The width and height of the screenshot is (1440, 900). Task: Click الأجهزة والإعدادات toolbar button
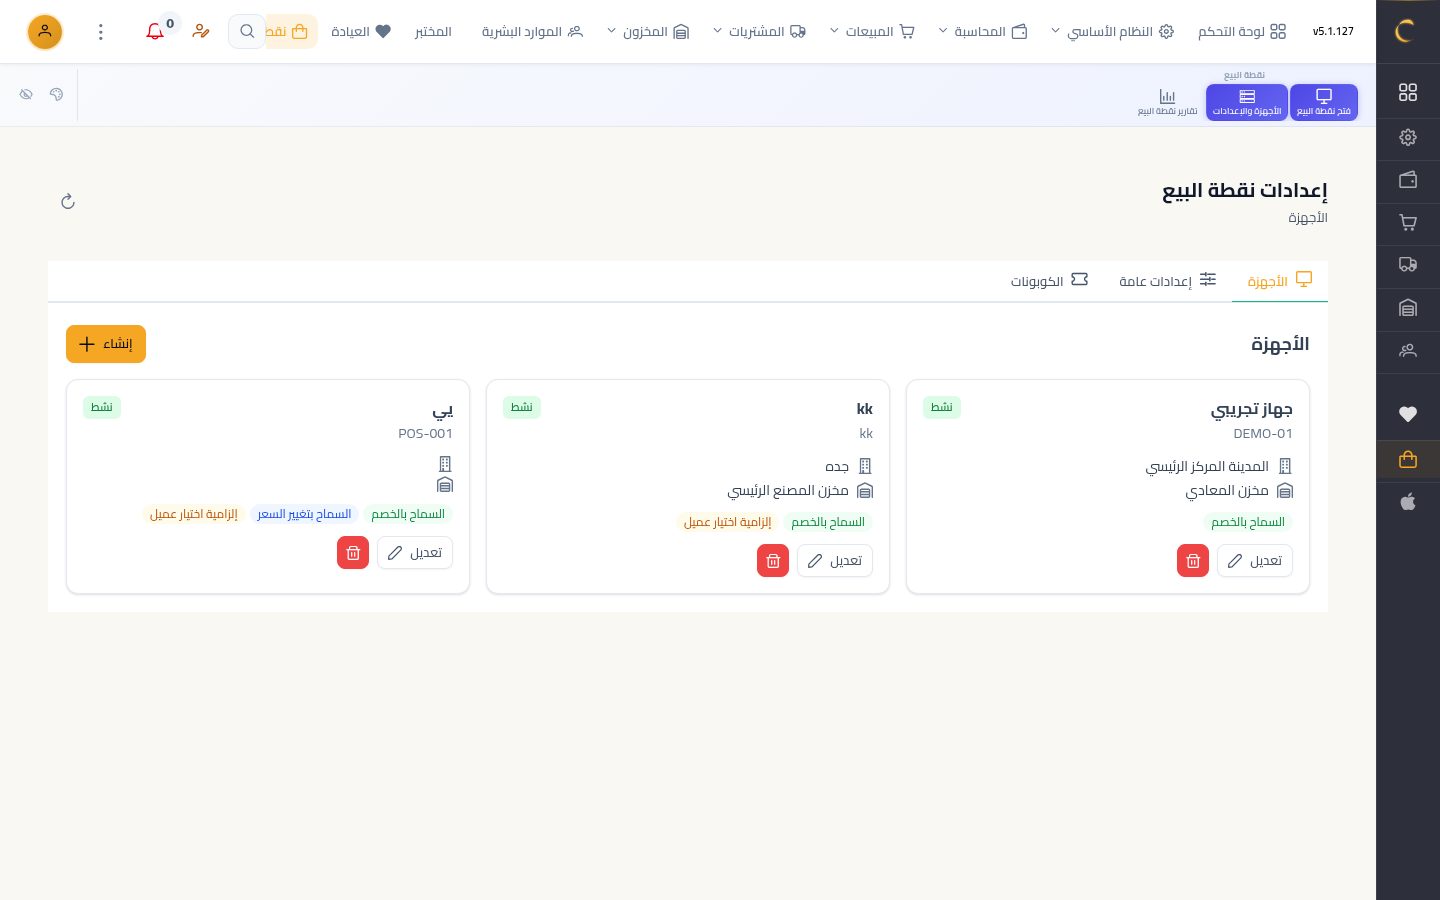coord(1247,102)
